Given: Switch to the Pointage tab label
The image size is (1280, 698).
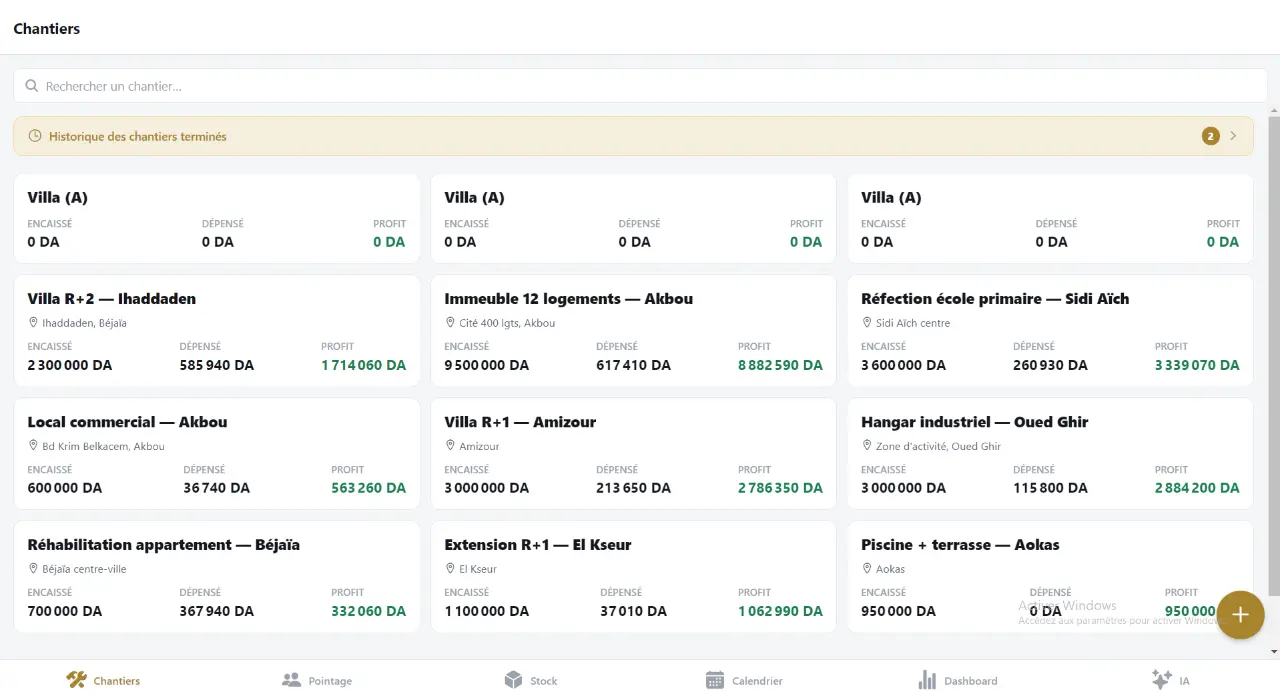Looking at the screenshot, I should tap(330, 681).
